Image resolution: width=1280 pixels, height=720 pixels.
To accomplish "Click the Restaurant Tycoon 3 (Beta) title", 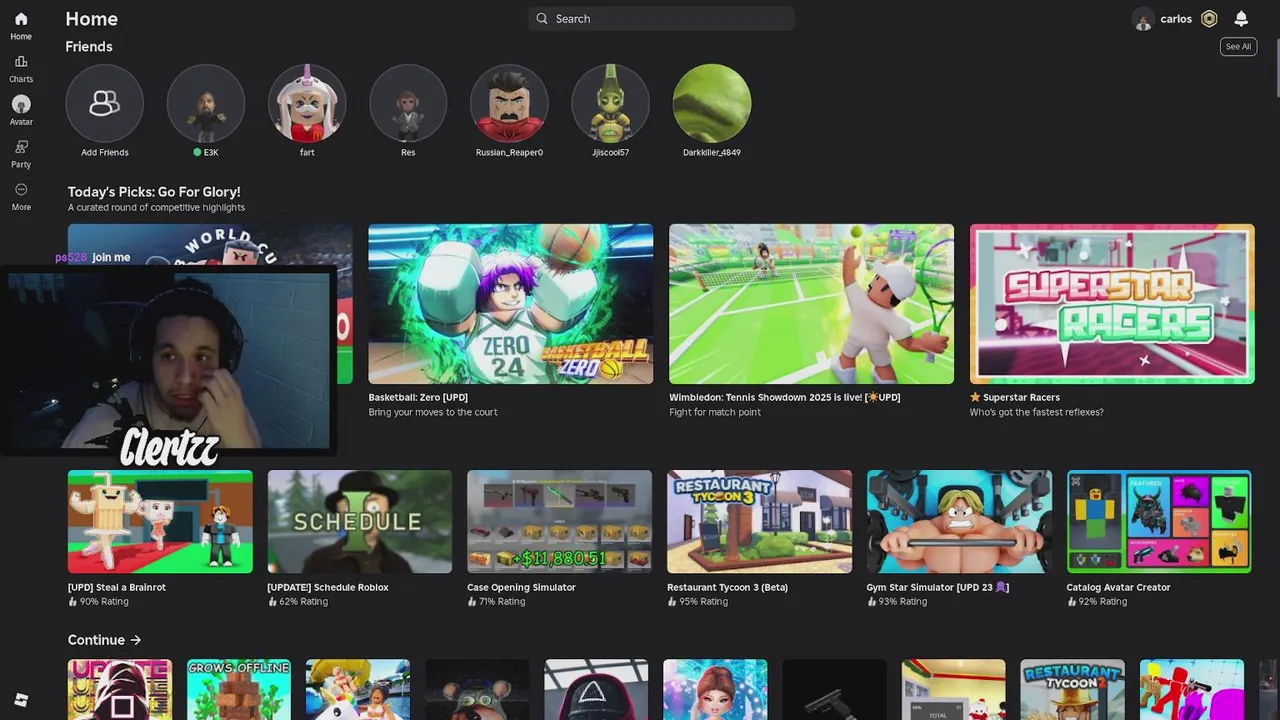I will pos(727,587).
